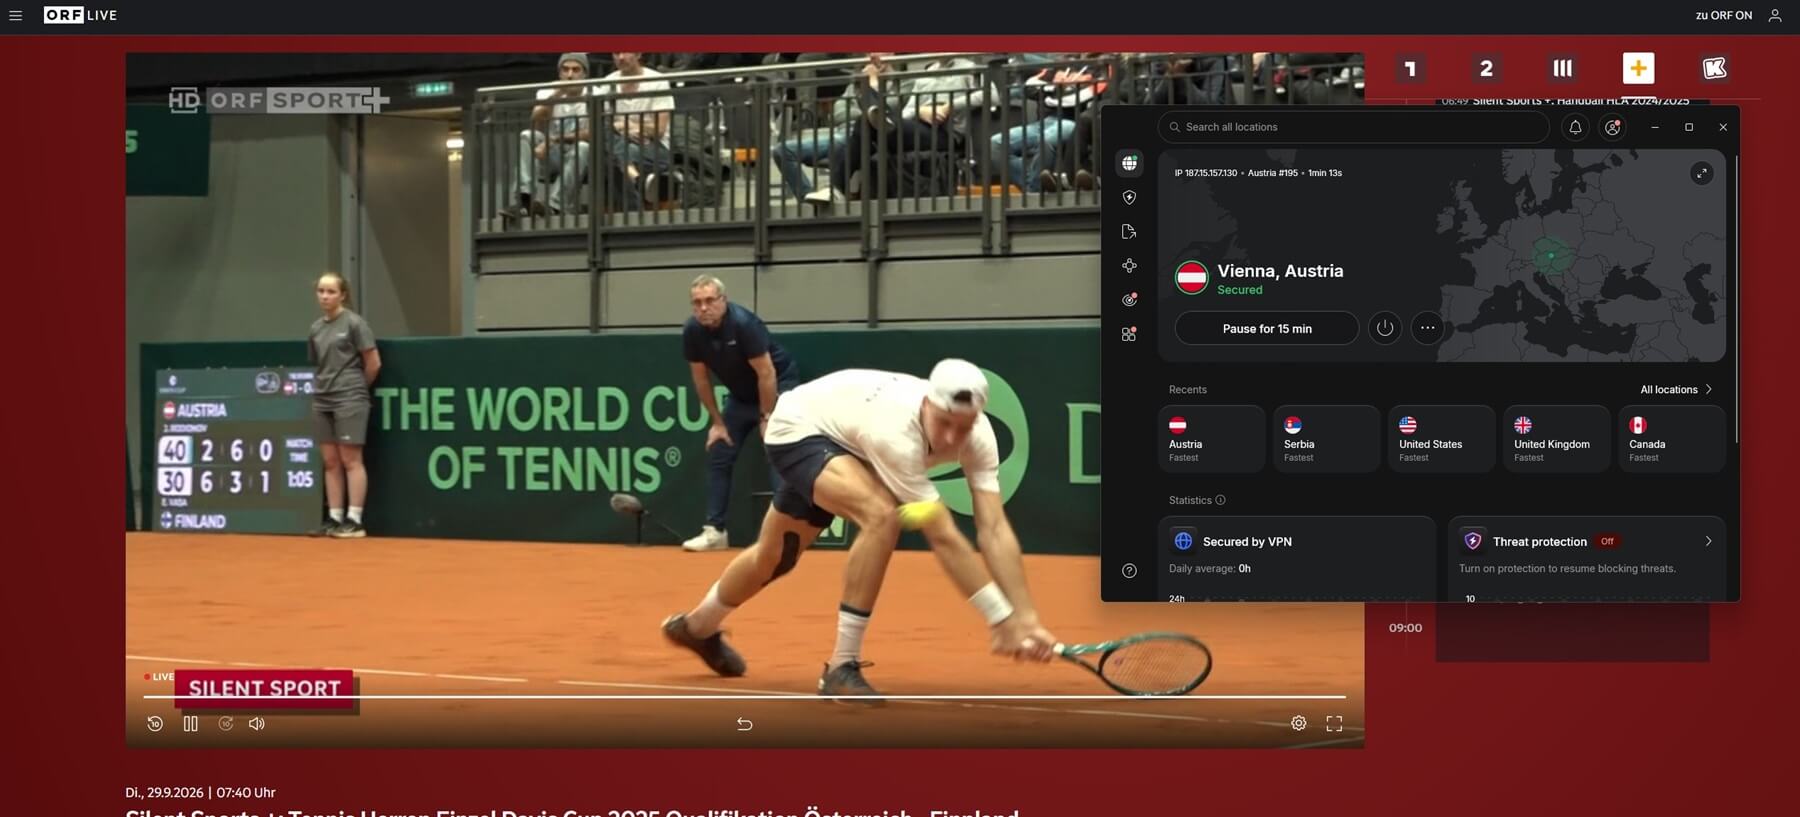Disconnect VPN with the power button

point(1385,328)
